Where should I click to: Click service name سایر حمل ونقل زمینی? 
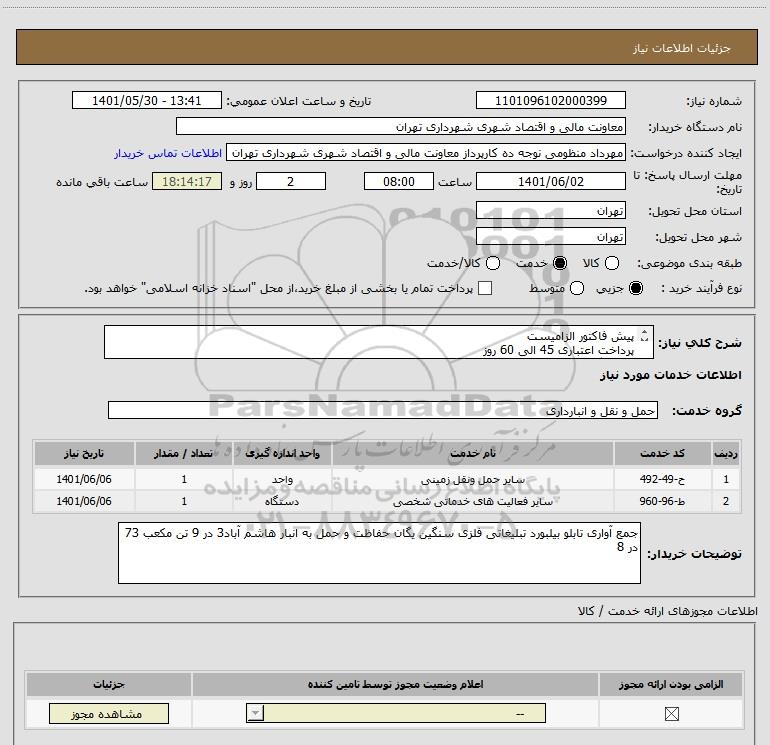tap(472, 479)
